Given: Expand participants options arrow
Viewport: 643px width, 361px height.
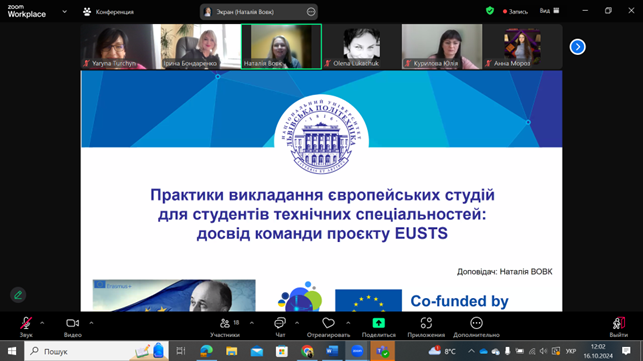Looking at the screenshot, I should 252,323.
